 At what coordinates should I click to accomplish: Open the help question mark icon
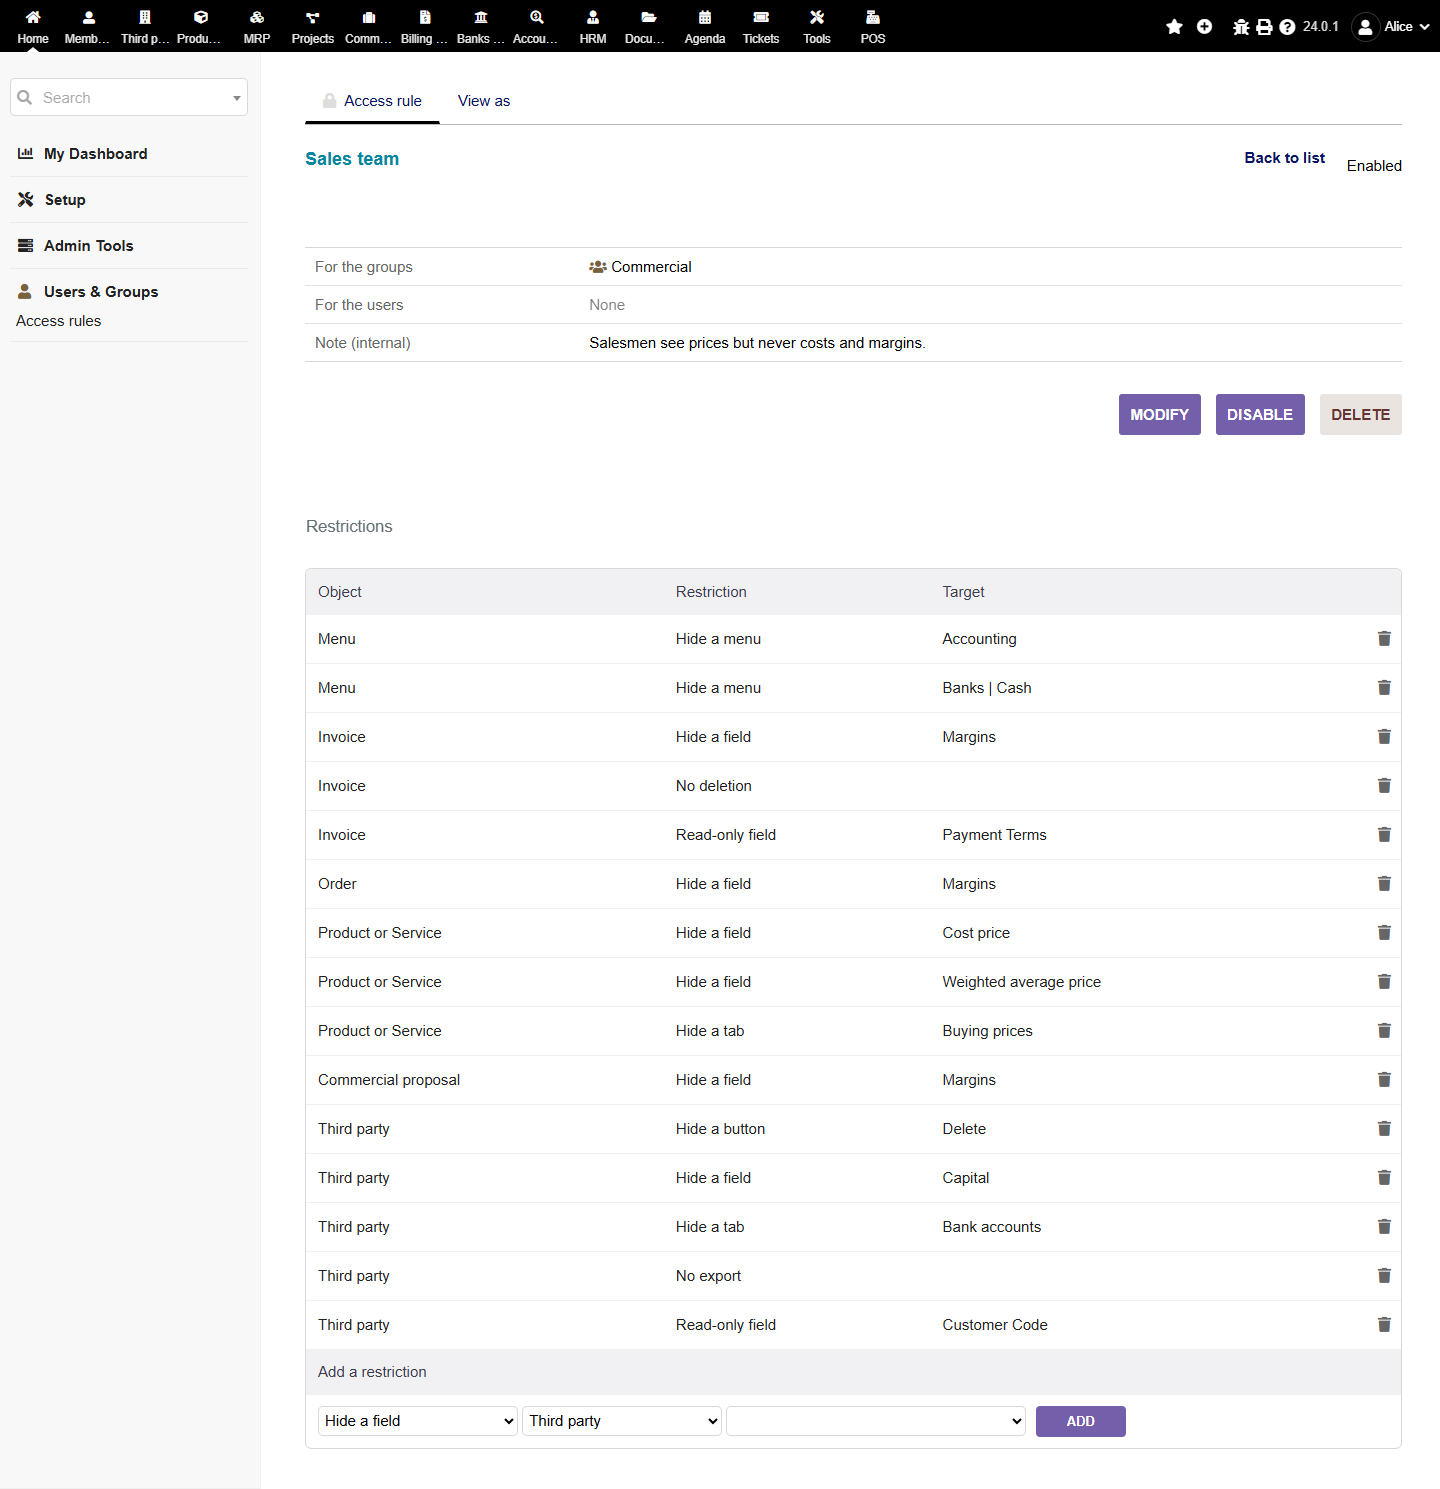1288,27
